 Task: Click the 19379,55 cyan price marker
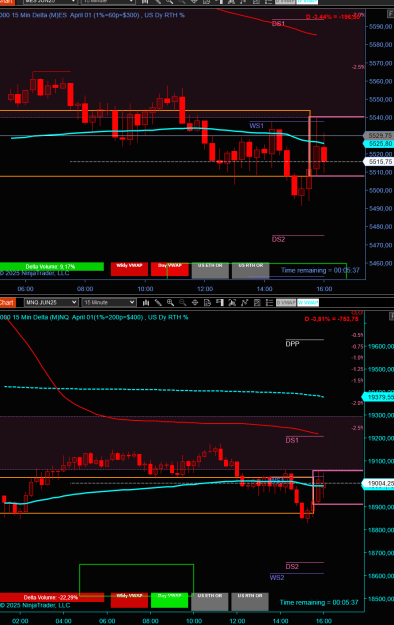378,397
